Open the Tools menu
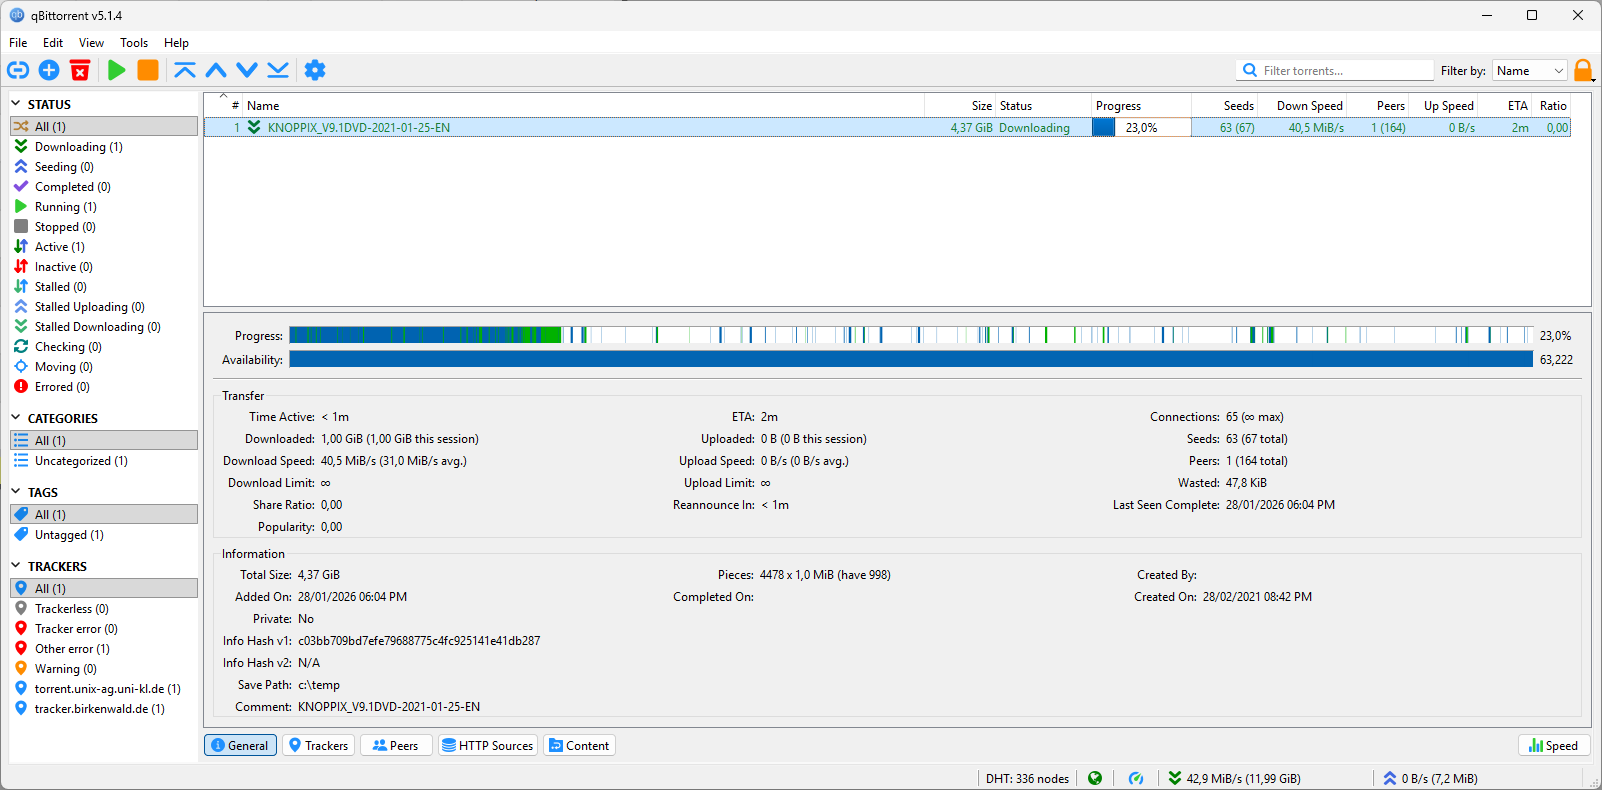This screenshot has width=1602, height=790. pos(134,43)
